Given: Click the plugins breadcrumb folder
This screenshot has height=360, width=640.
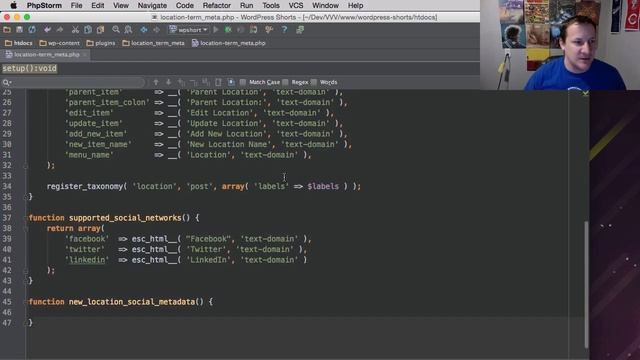Looking at the screenshot, I should [x=101, y=43].
